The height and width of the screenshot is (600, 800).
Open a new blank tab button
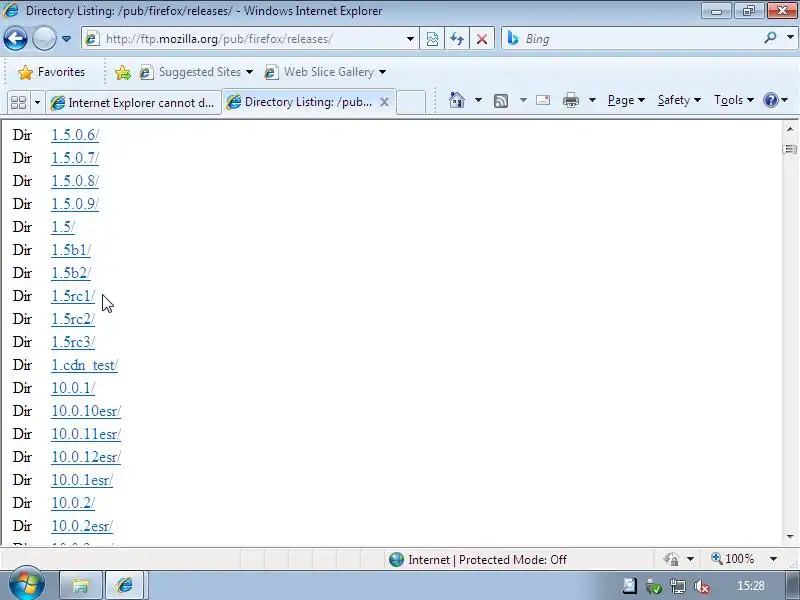(411, 102)
